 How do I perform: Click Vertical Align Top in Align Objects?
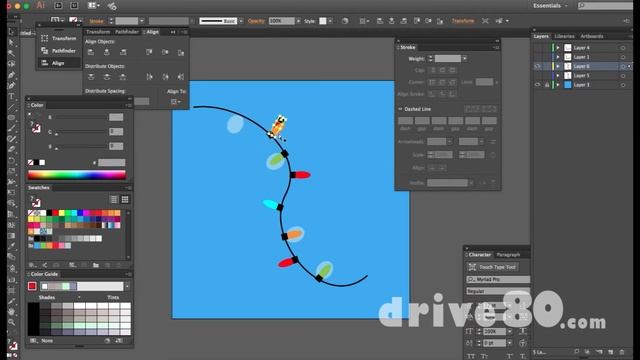(x=149, y=52)
